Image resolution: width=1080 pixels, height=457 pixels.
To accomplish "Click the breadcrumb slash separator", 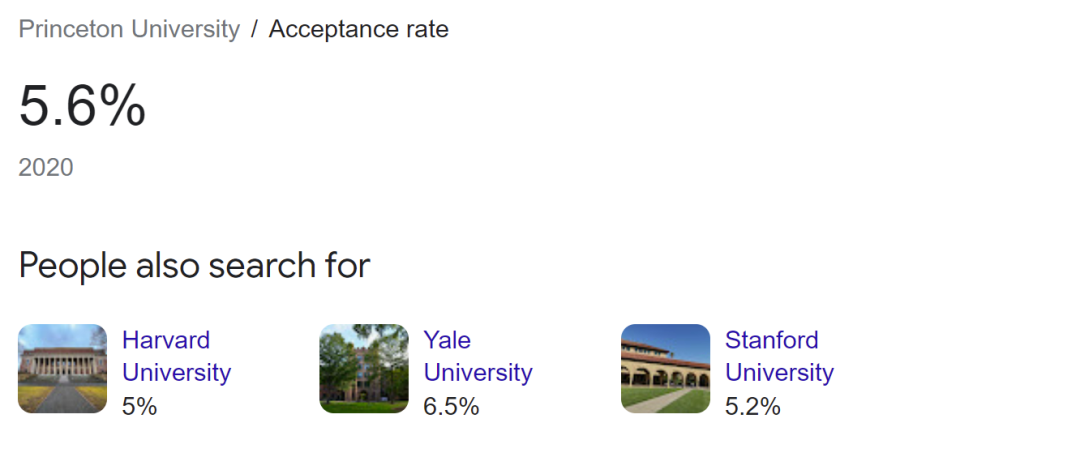I will pyautogui.click(x=254, y=29).
